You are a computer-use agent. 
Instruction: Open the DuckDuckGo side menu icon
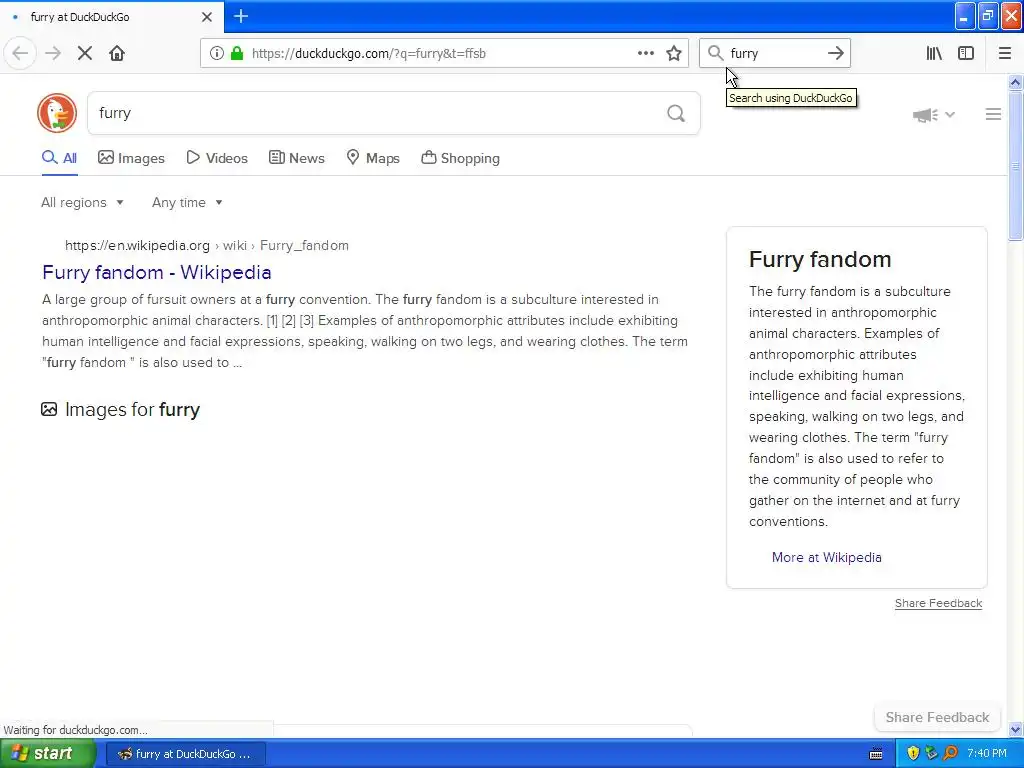pyautogui.click(x=993, y=114)
